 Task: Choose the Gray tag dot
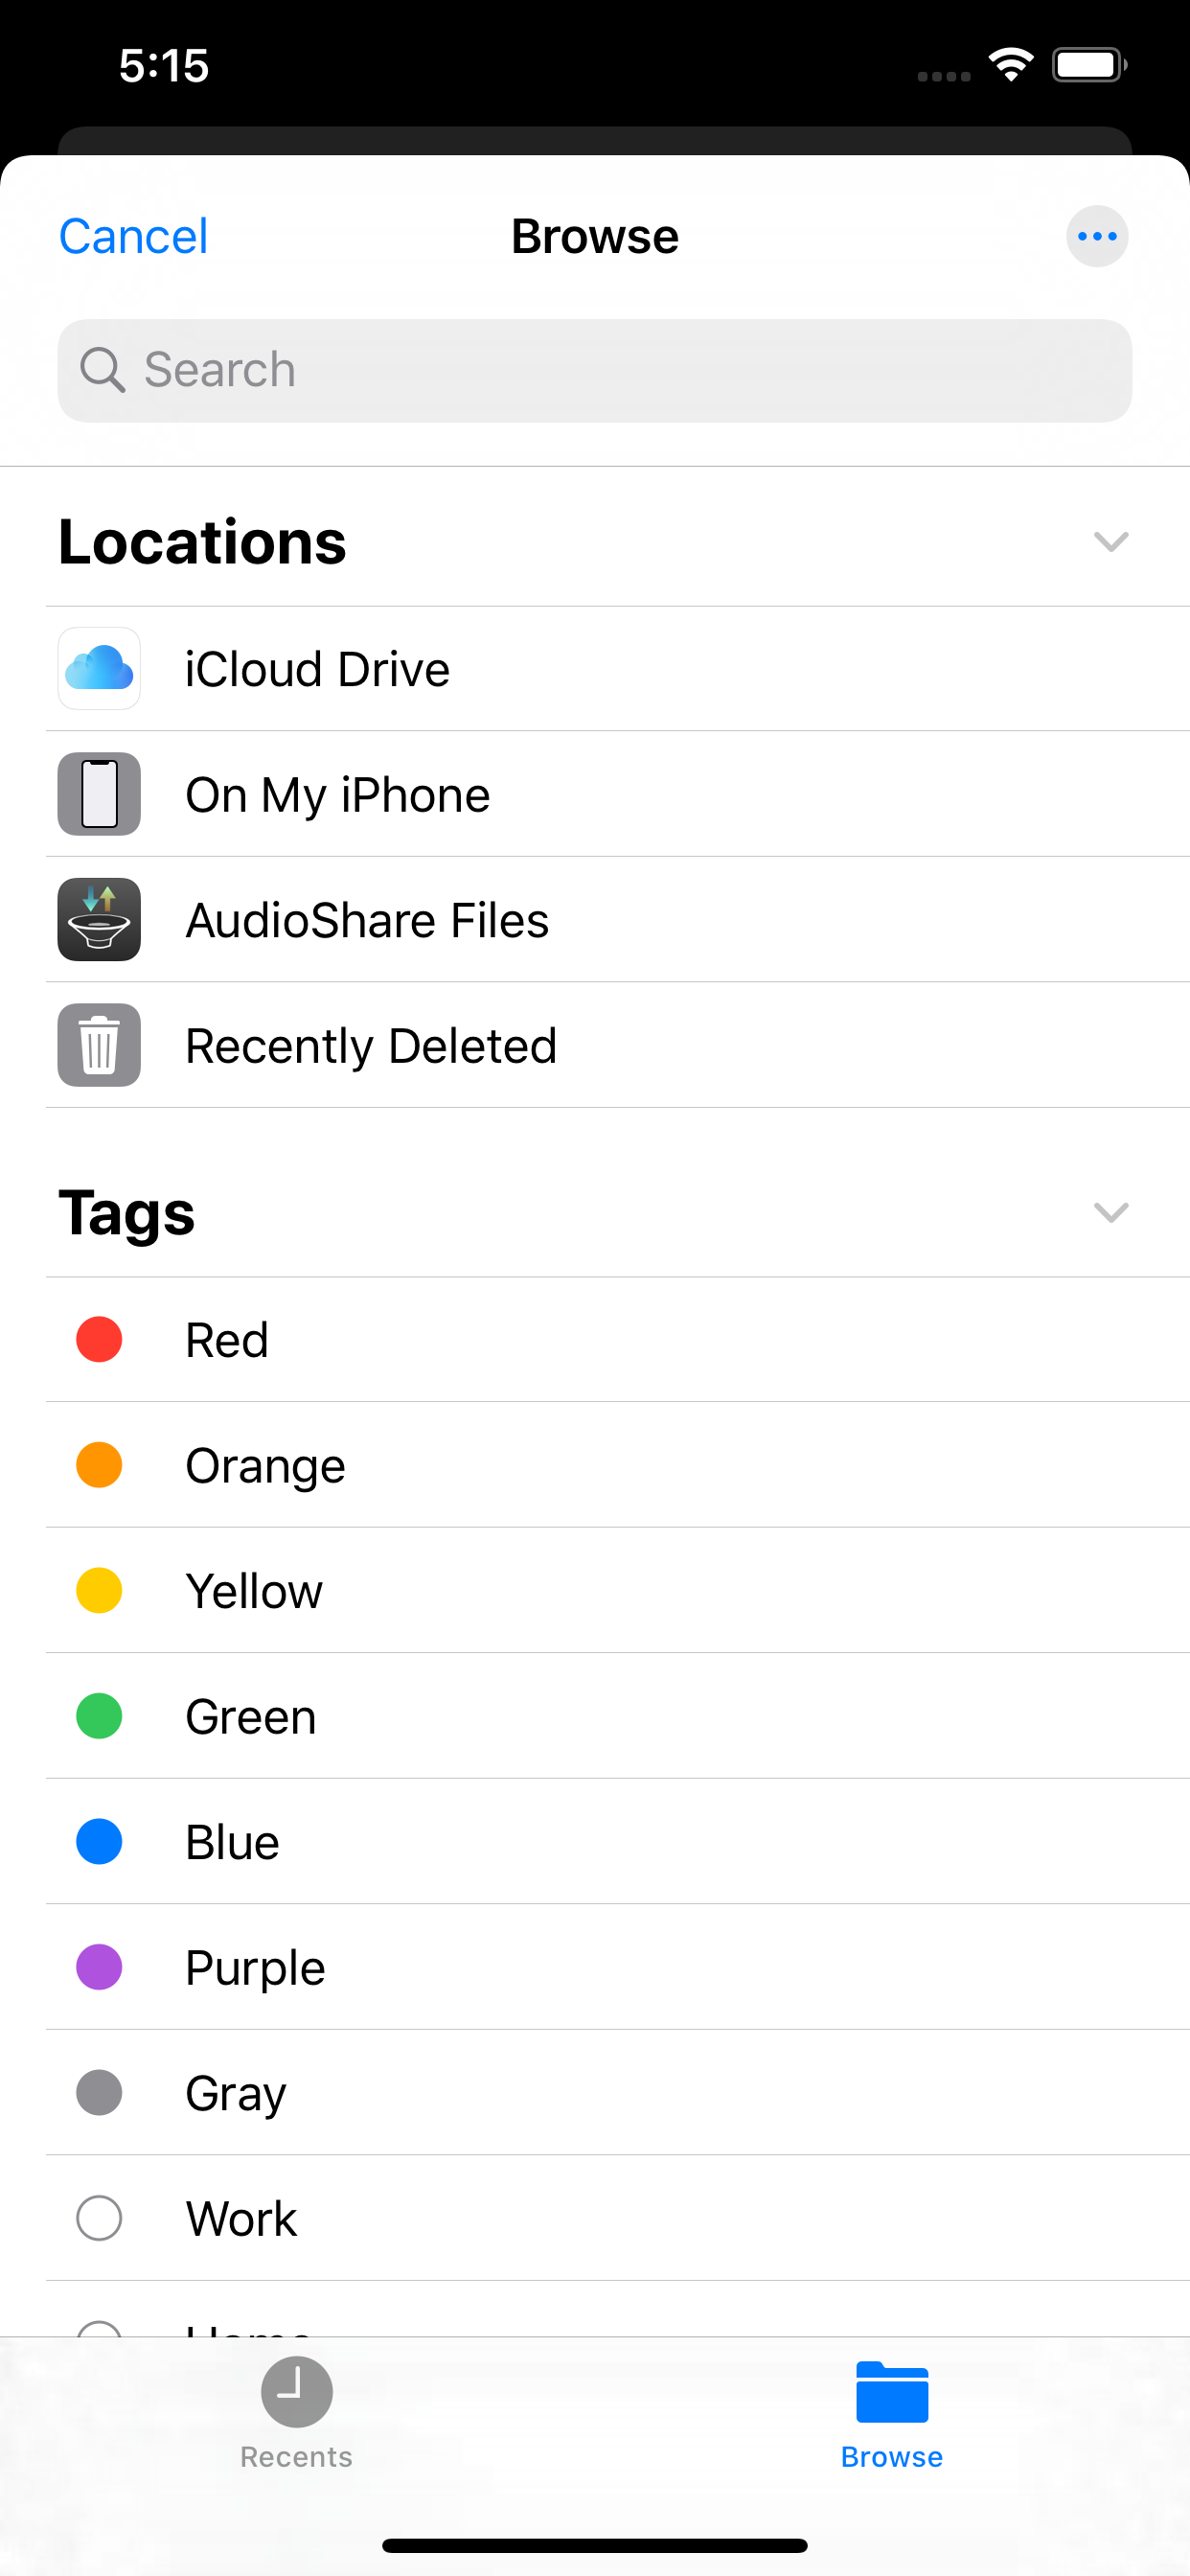tap(99, 2093)
